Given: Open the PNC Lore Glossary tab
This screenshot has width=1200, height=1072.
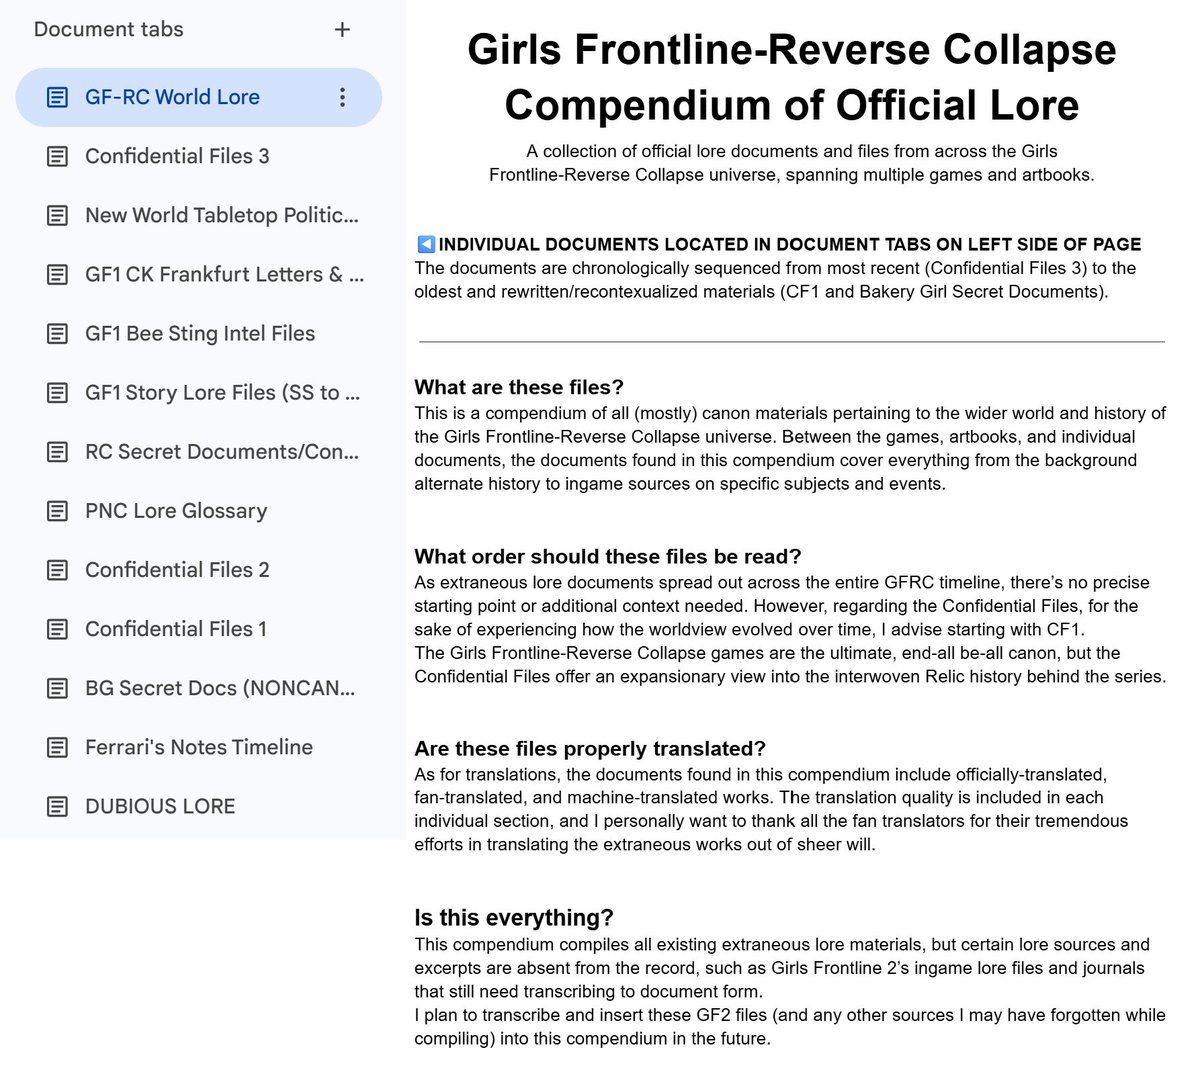Looking at the screenshot, I should pos(198,510).
